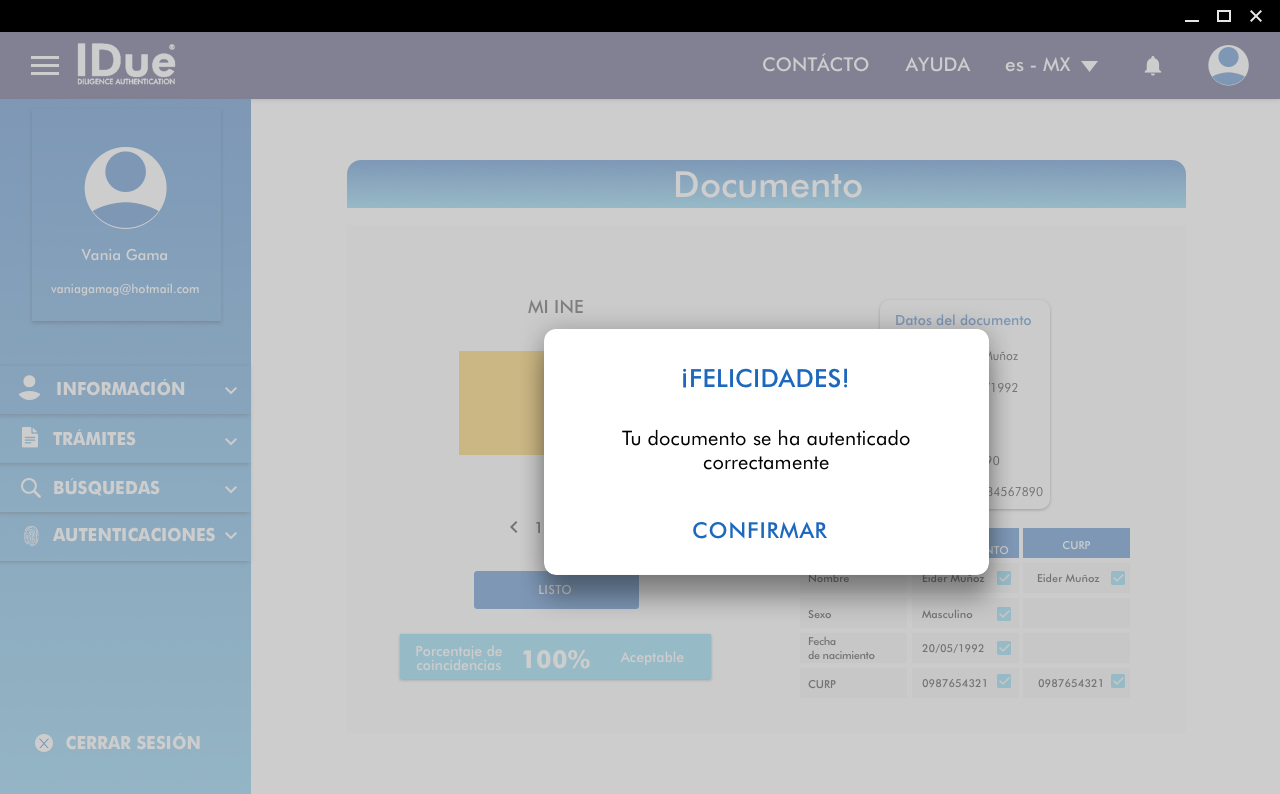1280x794 pixels.
Task: Open the hamburger menu icon
Action: (45, 66)
